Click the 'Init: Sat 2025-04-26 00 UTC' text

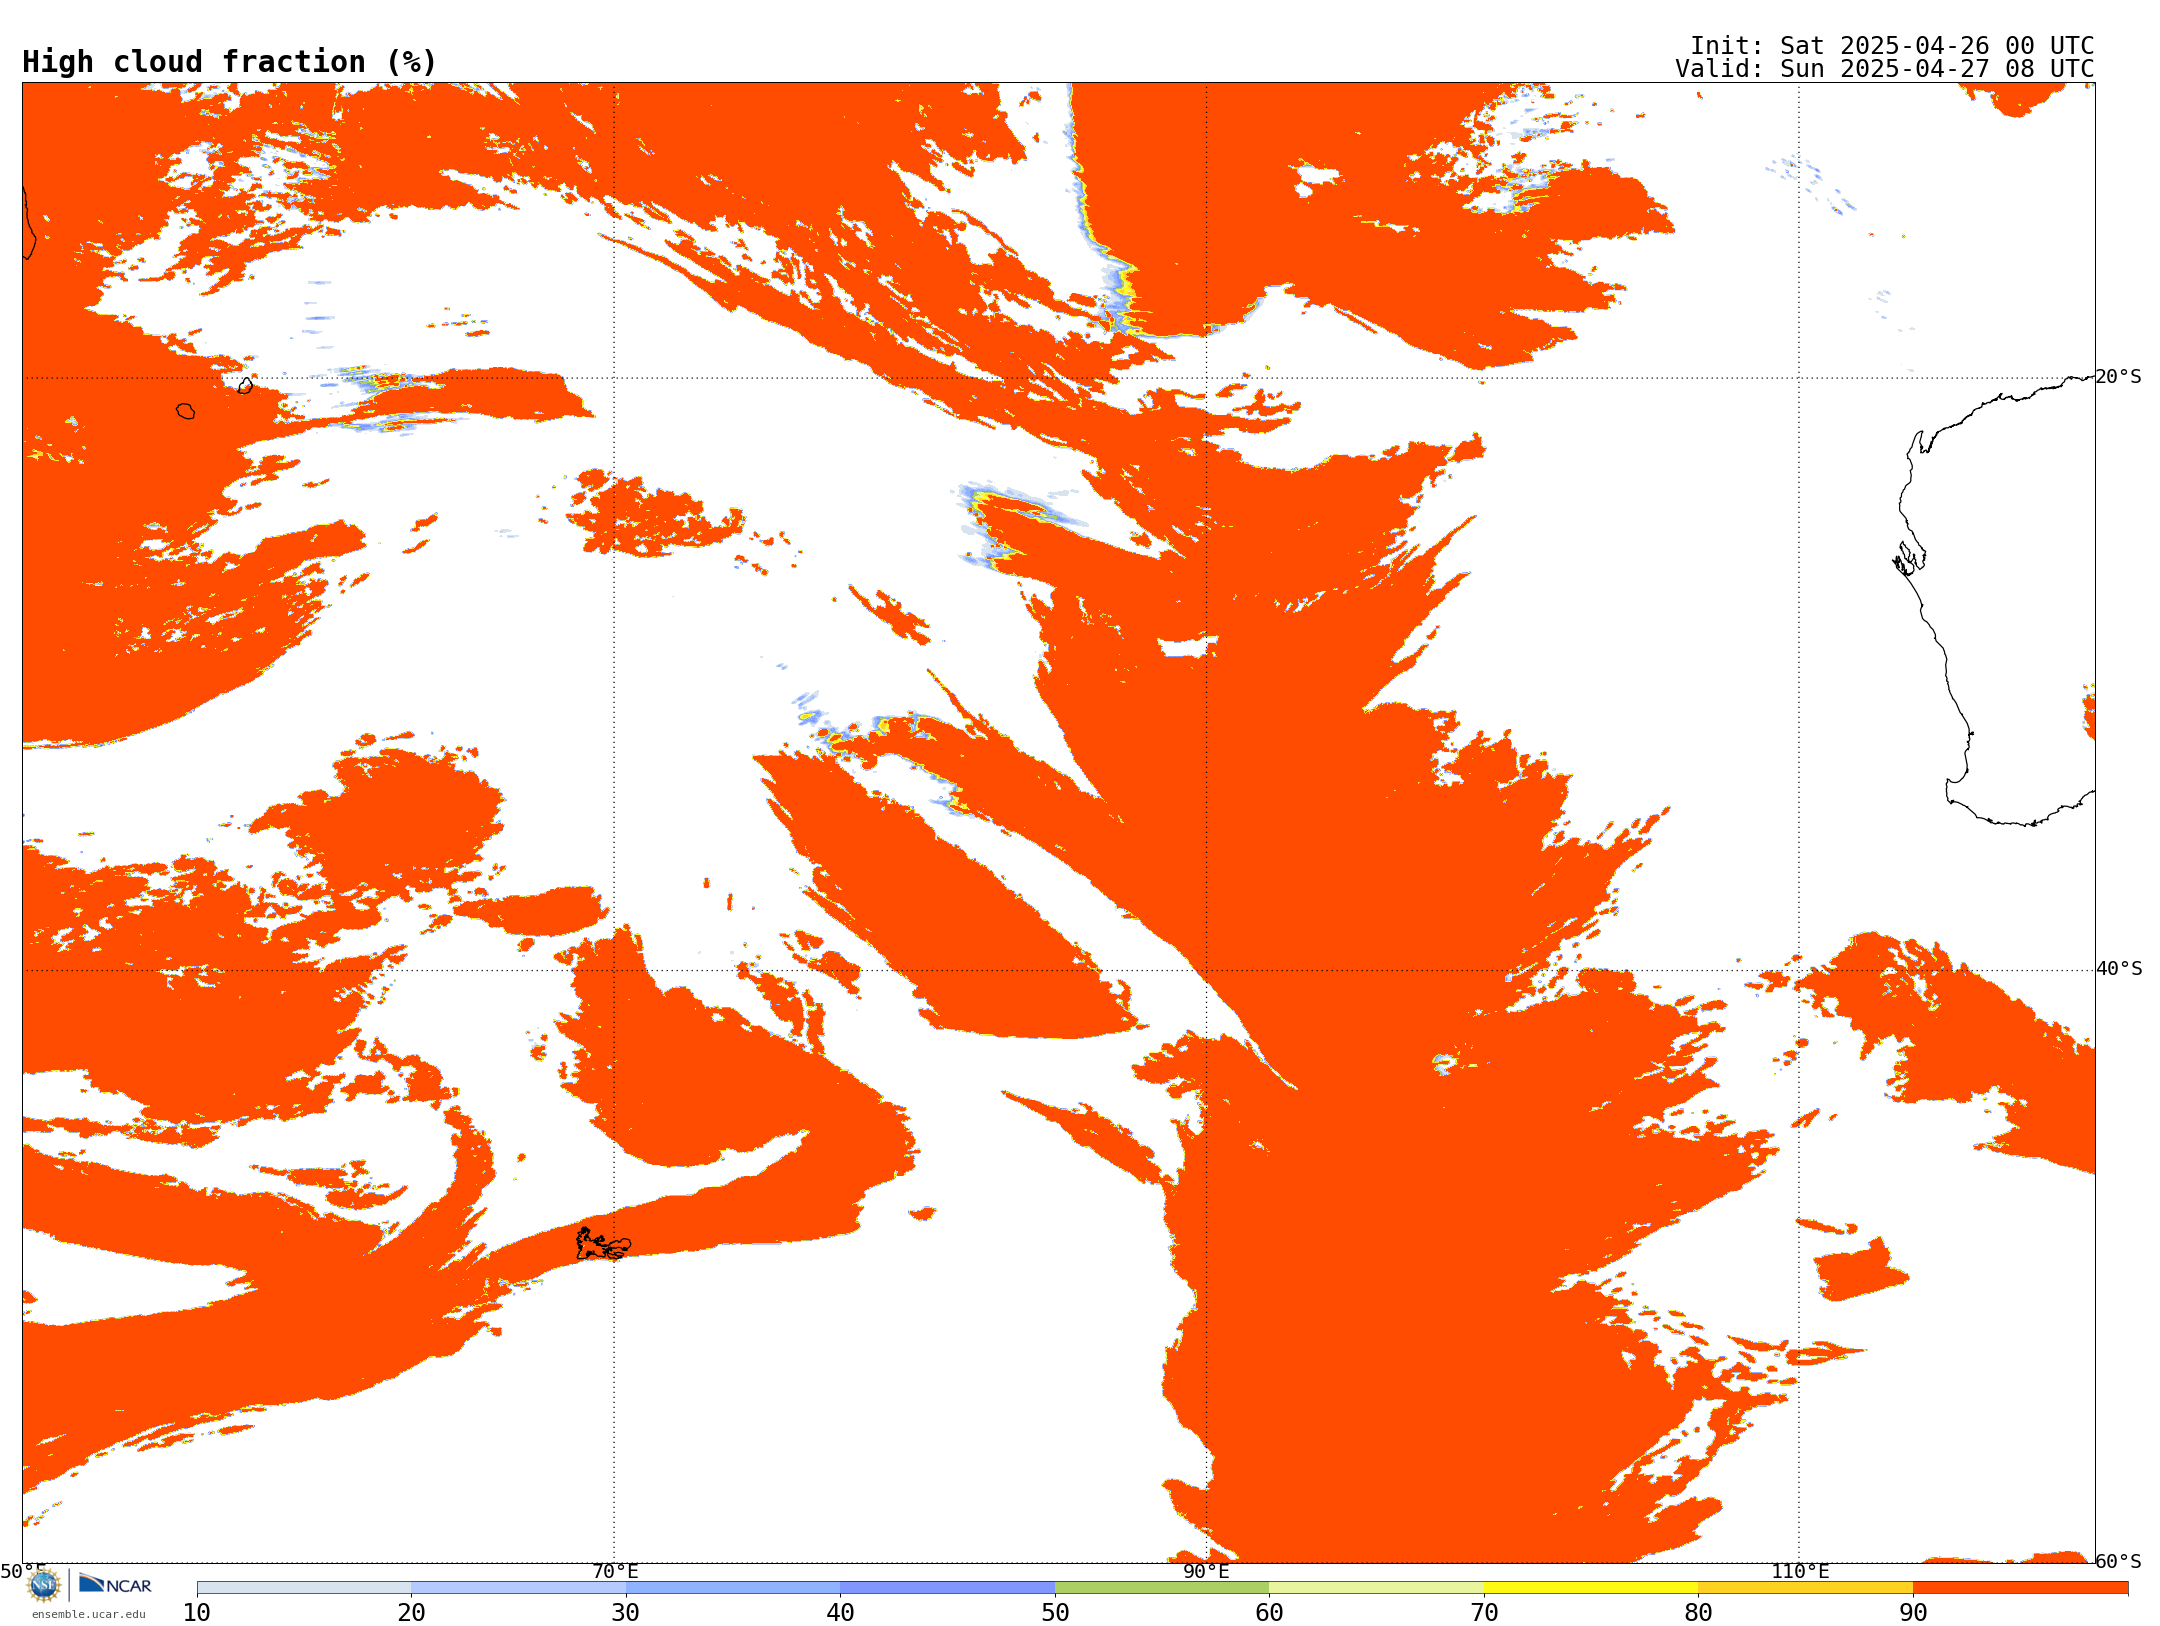point(1892,46)
